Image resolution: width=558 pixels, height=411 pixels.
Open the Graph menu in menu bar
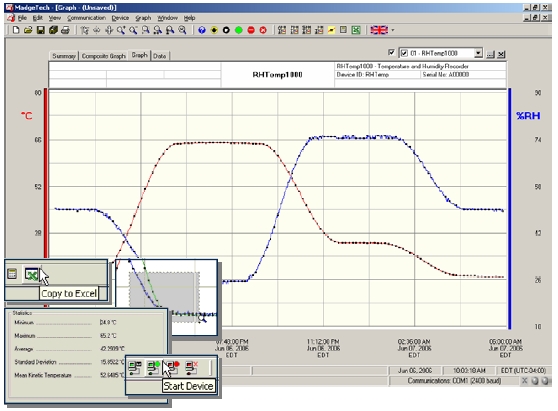[143, 18]
